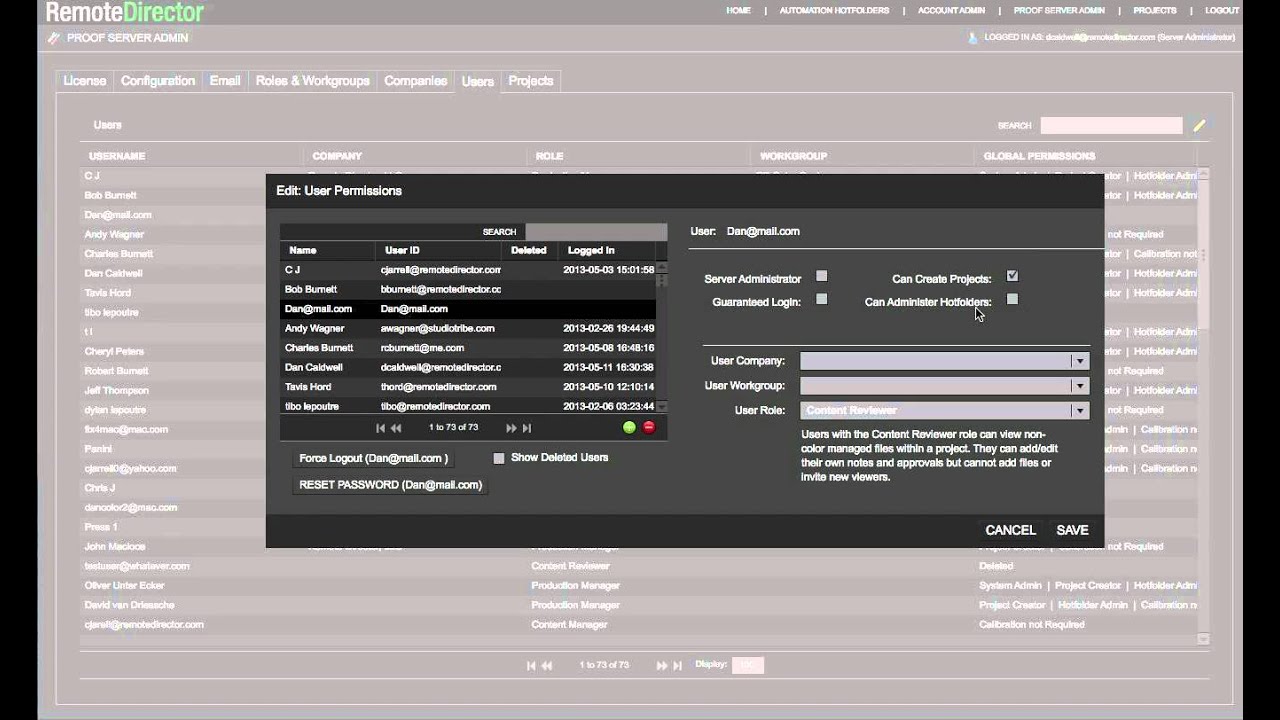This screenshot has height=720, width=1280.
Task: Click the logged-in user icon in header
Action: click(x=973, y=38)
